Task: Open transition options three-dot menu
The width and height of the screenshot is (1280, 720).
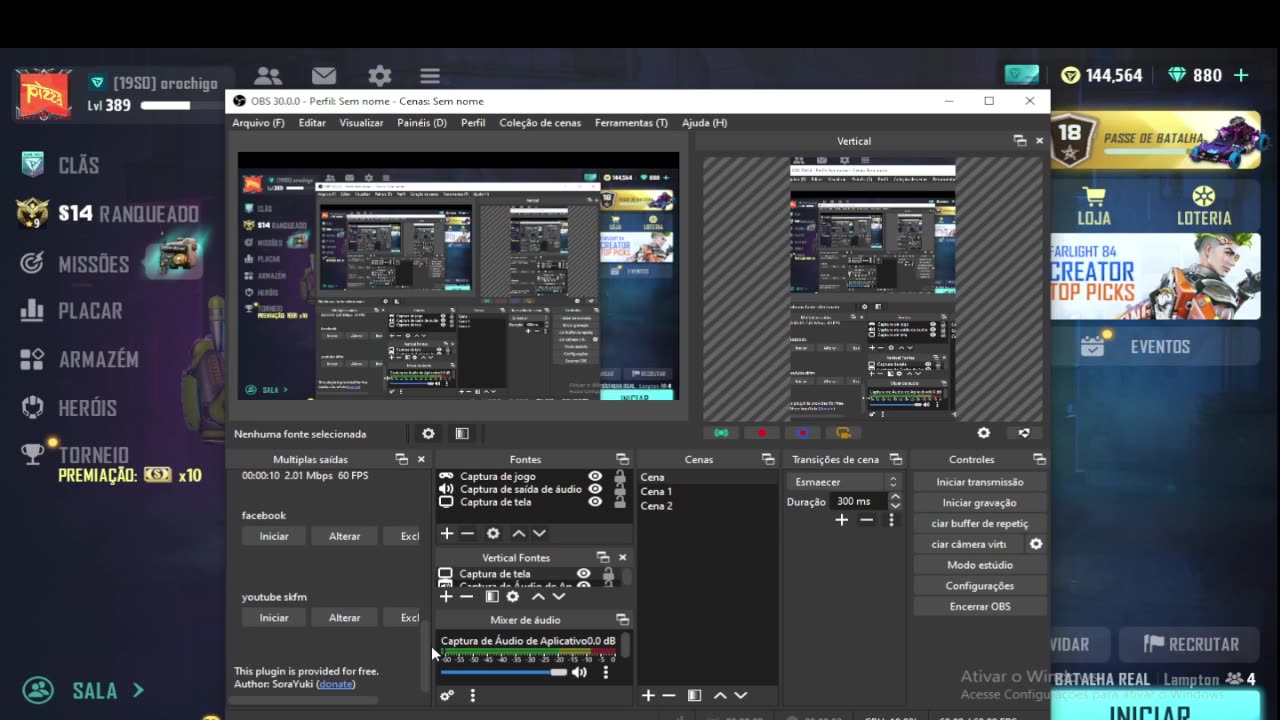Action: tap(891, 520)
